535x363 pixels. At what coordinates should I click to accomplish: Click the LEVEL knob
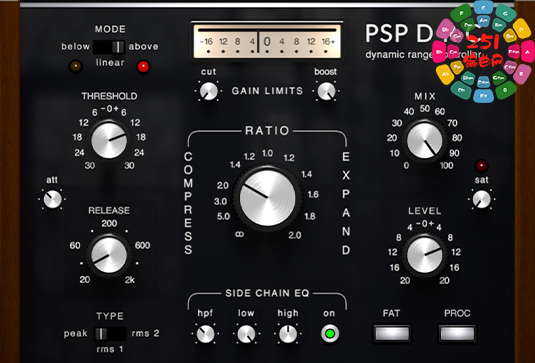424,255
